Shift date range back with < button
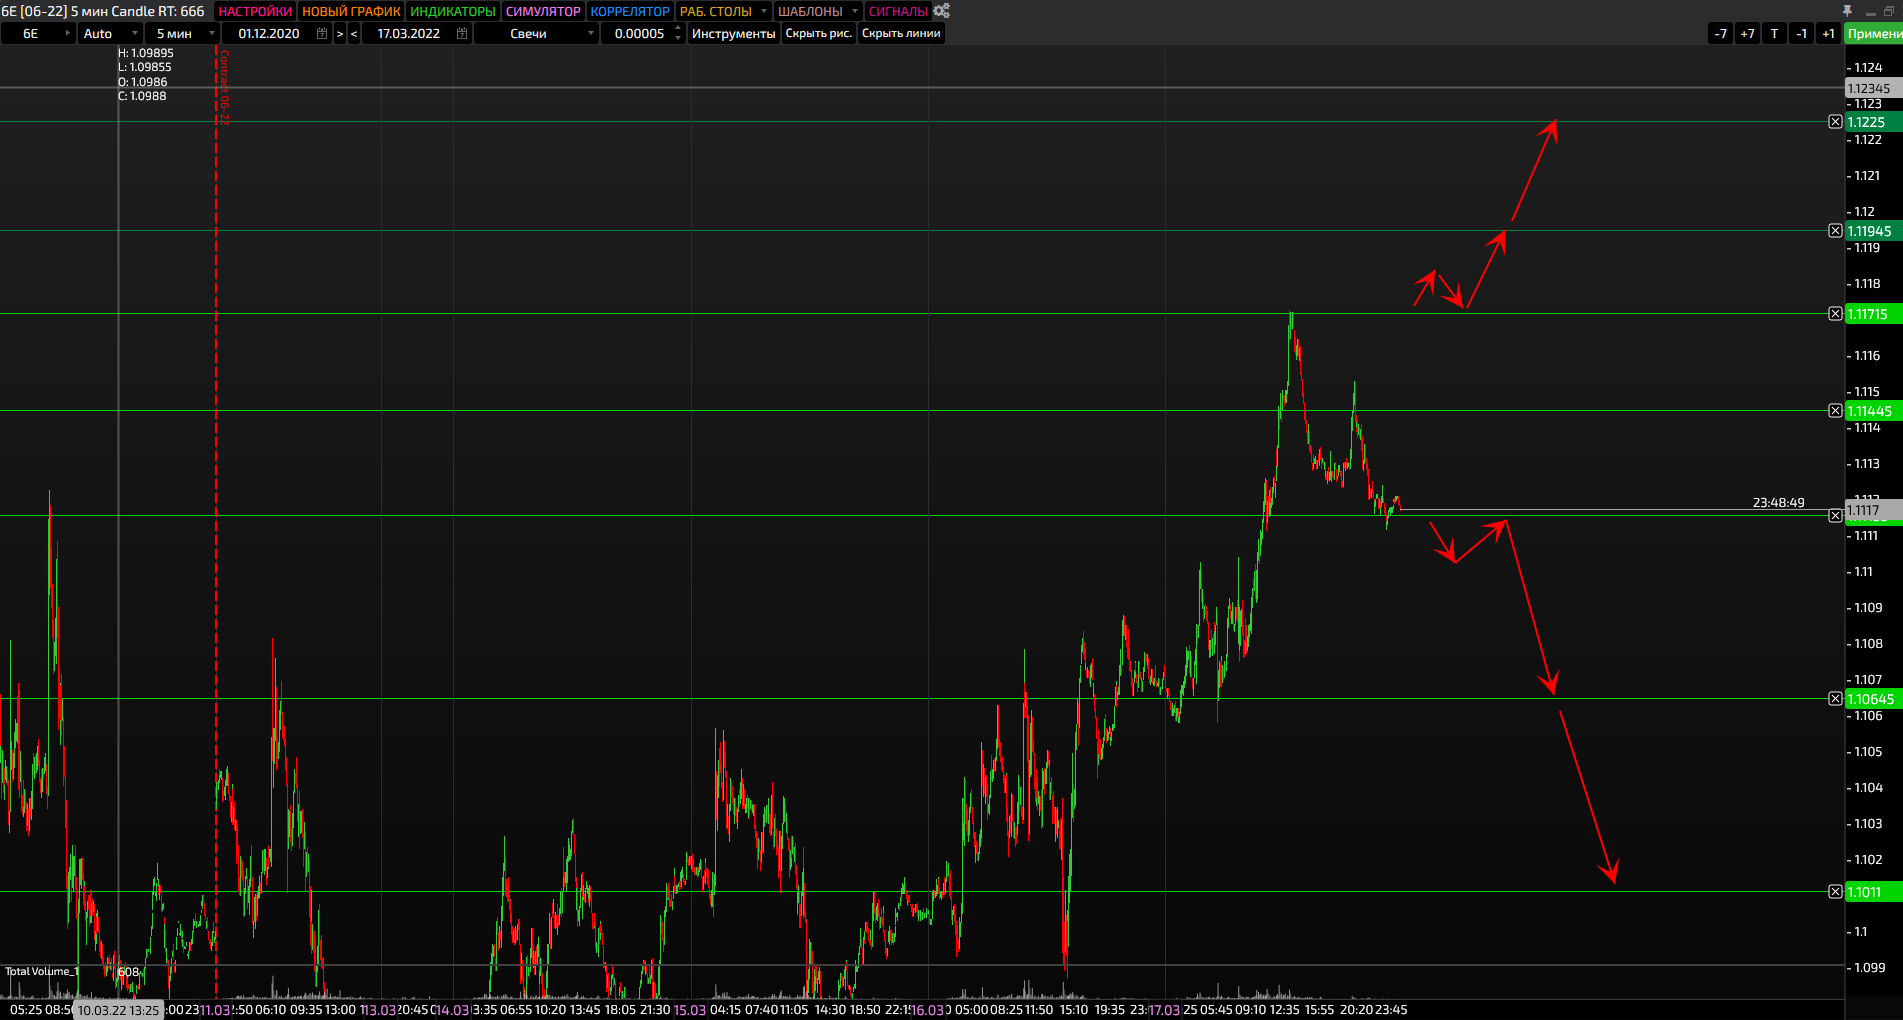Viewport: 1903px width, 1020px height. click(x=354, y=33)
